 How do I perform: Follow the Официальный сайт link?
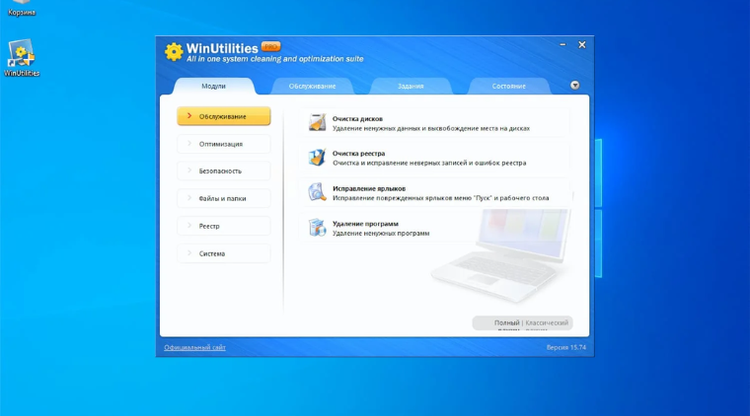(x=195, y=347)
